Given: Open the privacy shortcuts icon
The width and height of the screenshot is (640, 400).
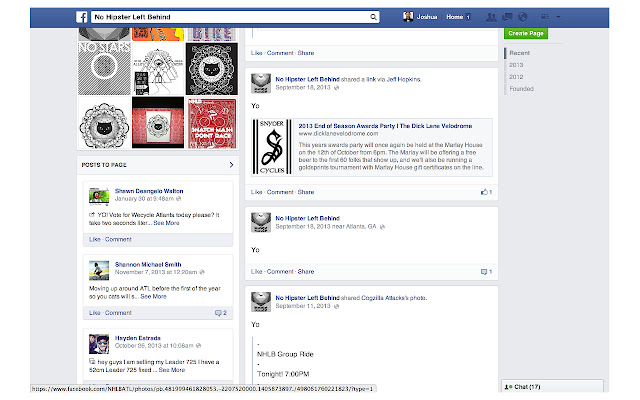Looking at the screenshot, I should tap(544, 17).
